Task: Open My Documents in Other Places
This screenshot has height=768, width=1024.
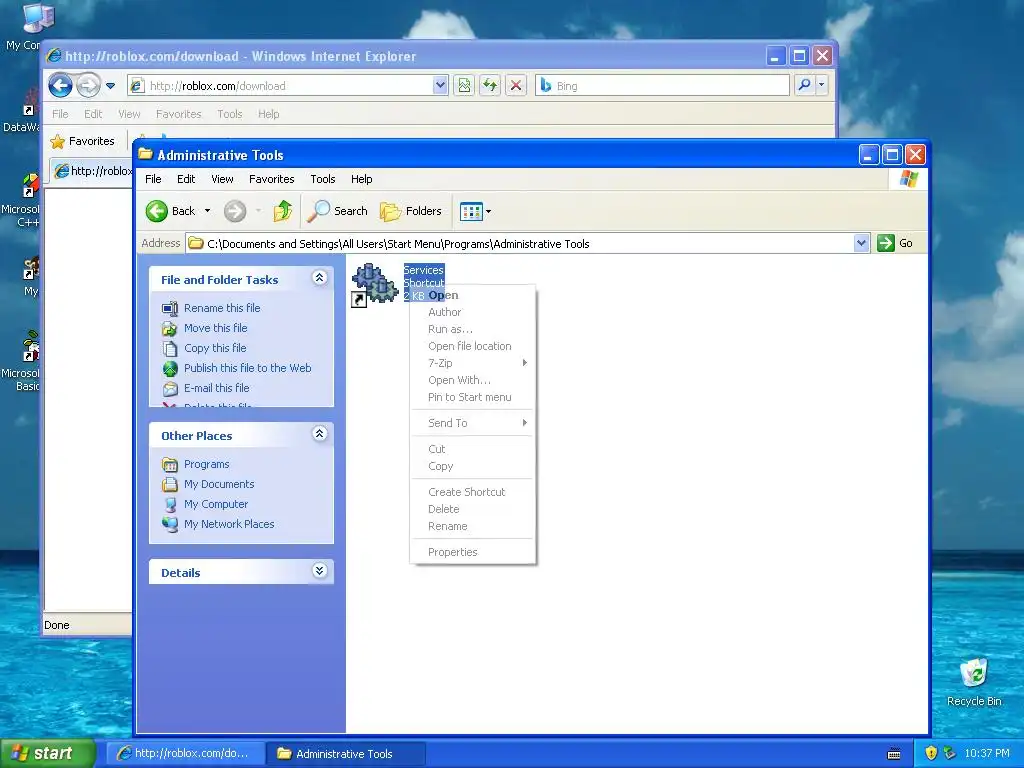Action: pos(219,484)
